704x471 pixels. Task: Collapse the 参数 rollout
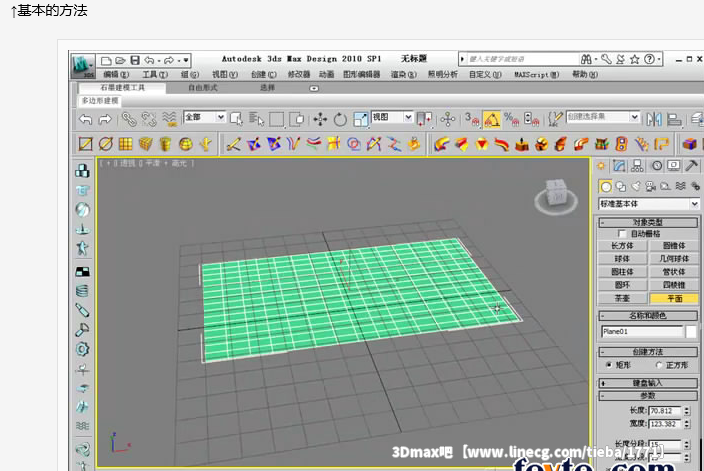coord(648,396)
